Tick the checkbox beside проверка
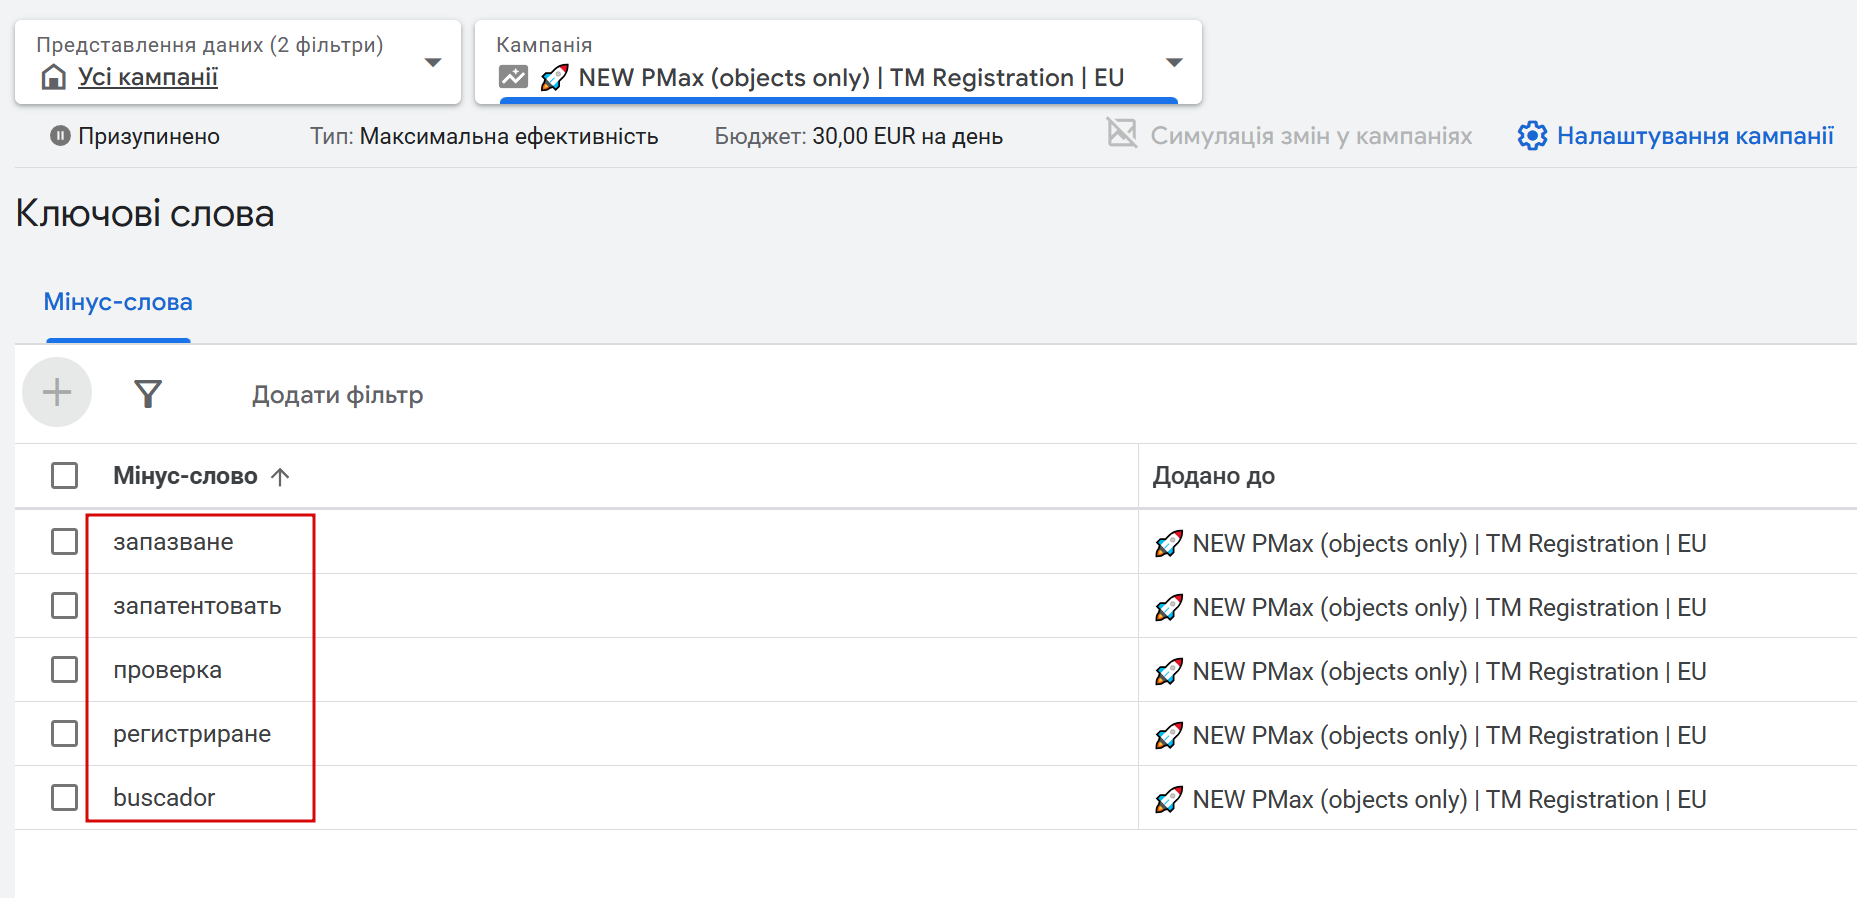This screenshot has height=898, width=1857. click(x=65, y=670)
